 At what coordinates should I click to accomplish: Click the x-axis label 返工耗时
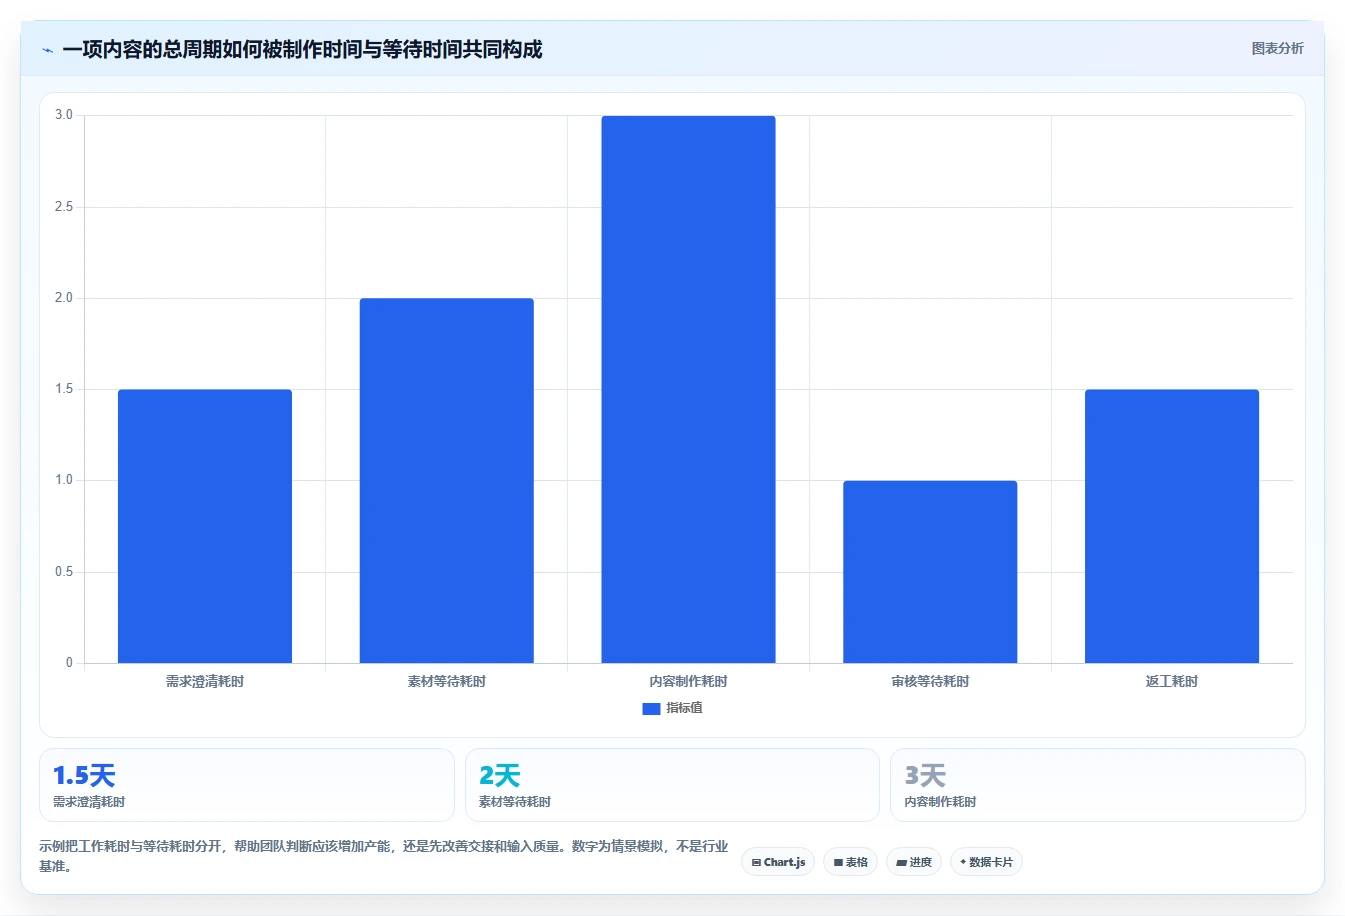point(1172,681)
